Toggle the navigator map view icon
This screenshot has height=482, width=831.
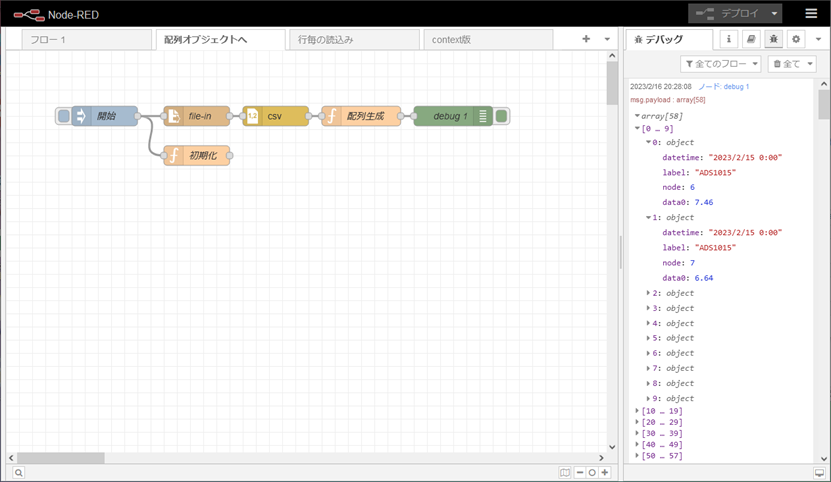click(565, 472)
